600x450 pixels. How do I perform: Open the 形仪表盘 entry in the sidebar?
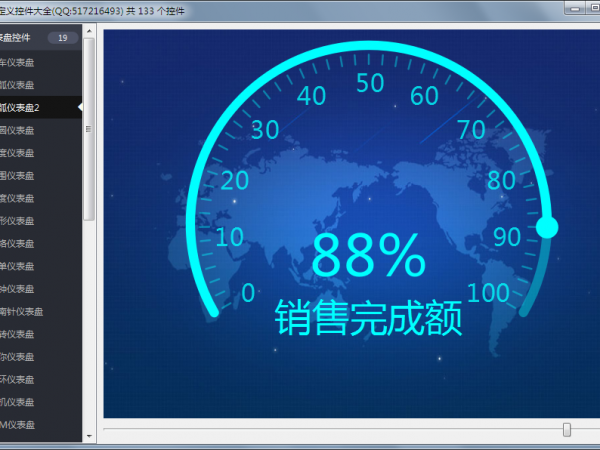tap(18, 221)
